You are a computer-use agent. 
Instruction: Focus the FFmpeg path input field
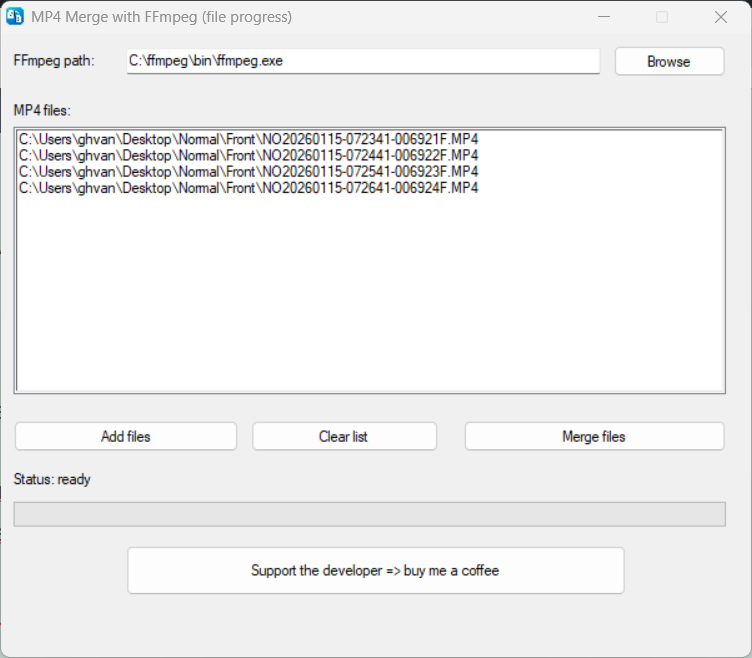(363, 61)
